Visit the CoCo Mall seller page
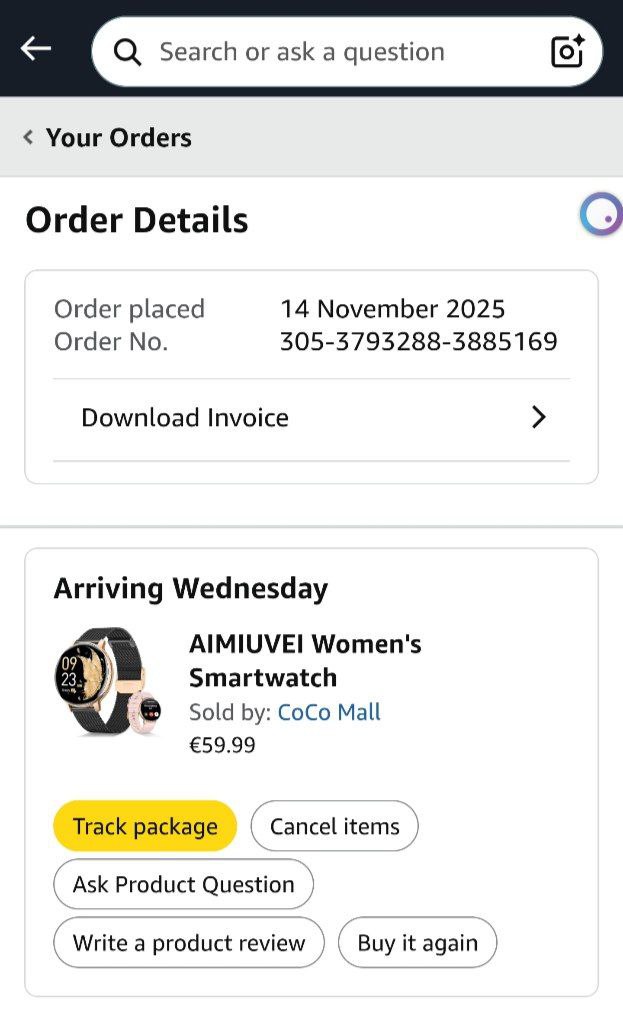This screenshot has height=1013, width=623. 329,712
